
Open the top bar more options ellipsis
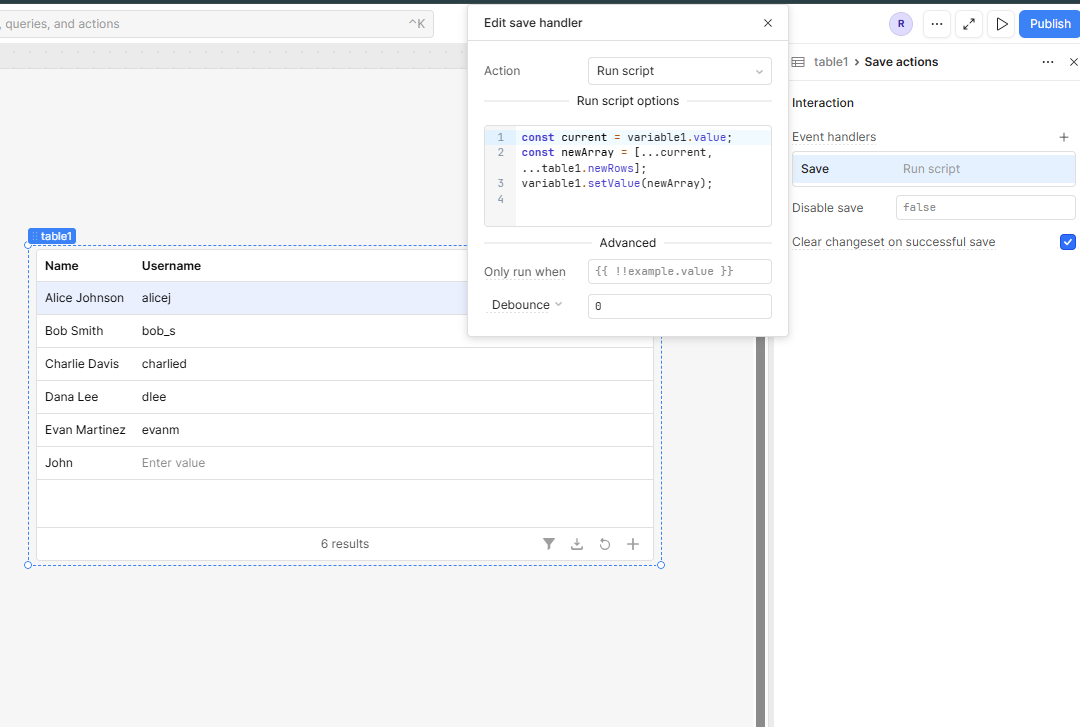point(937,24)
